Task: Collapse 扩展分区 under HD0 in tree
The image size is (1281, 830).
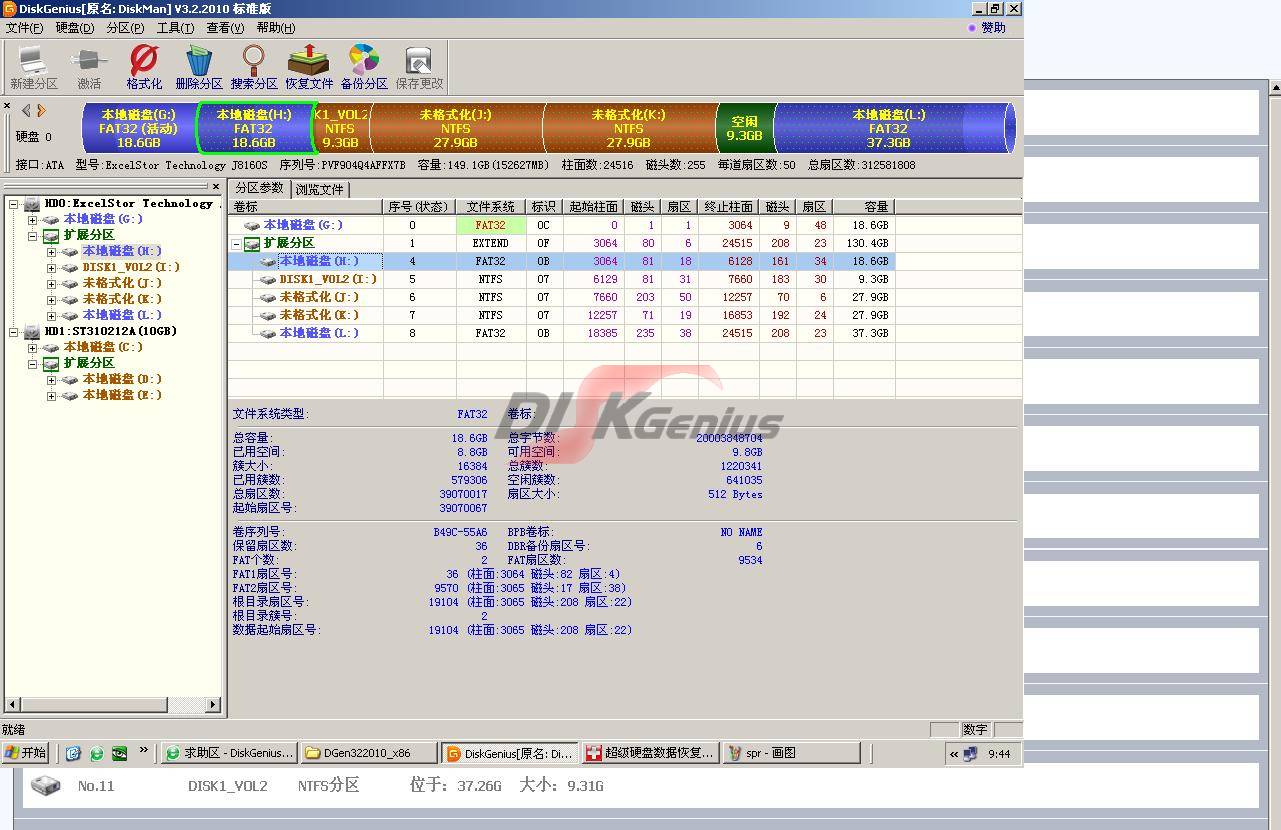Action: tap(32, 236)
